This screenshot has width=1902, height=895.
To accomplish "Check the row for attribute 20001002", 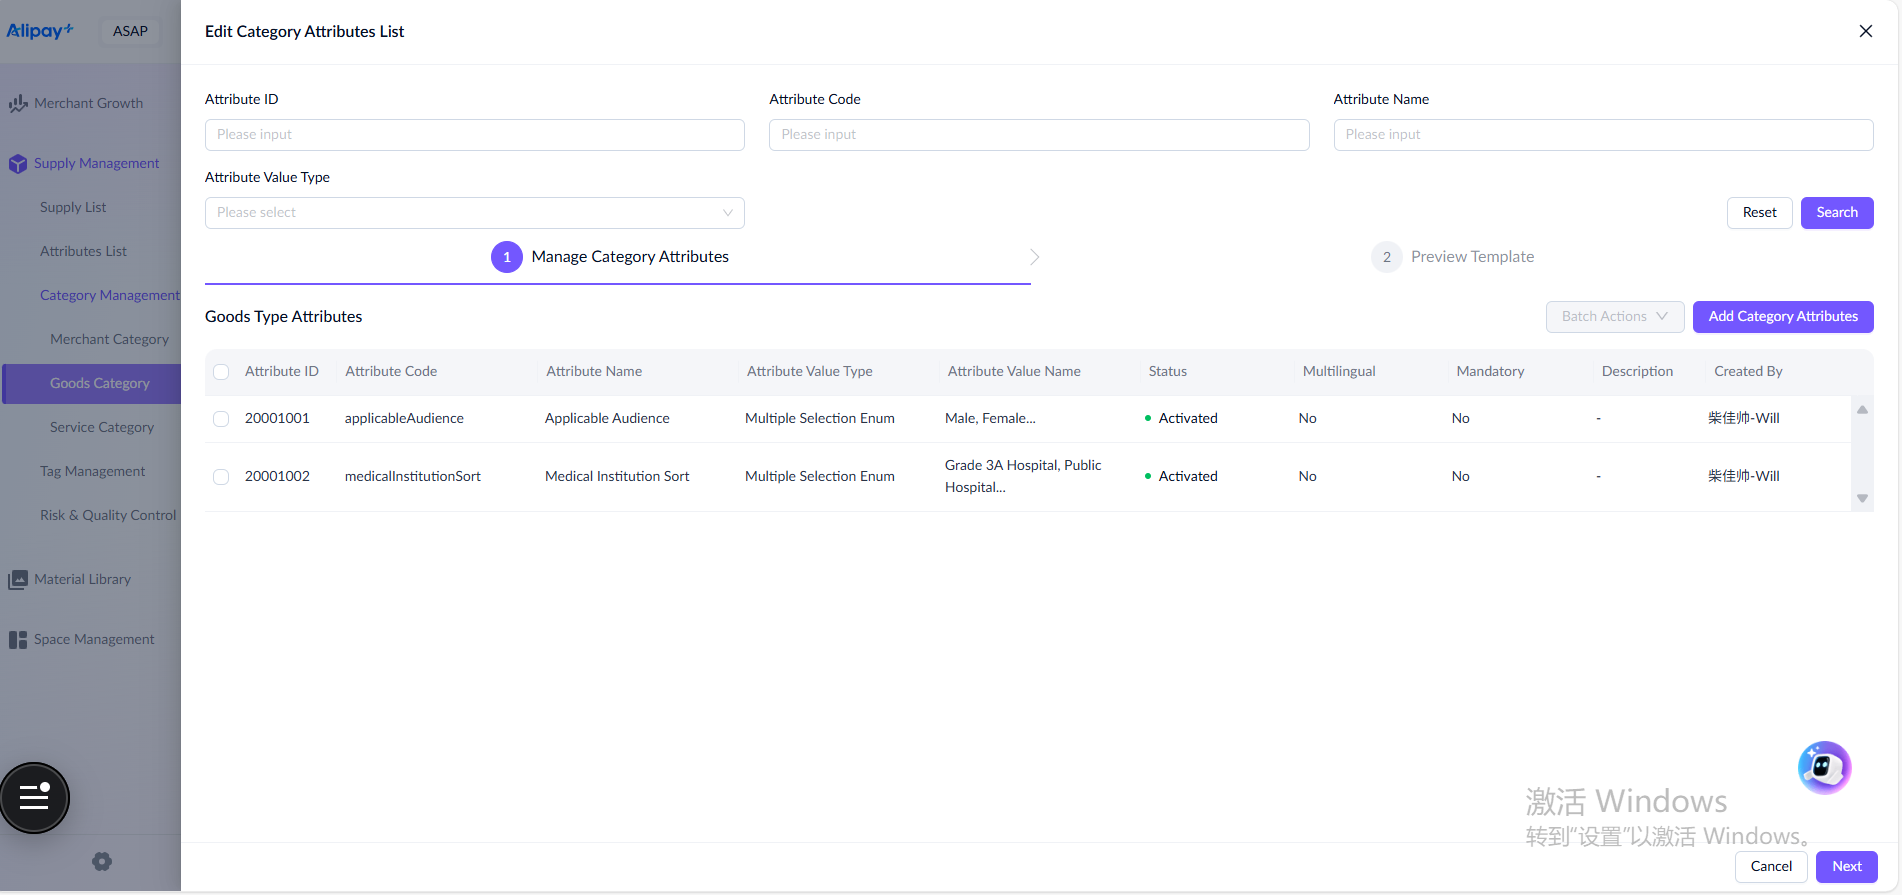I will click(221, 477).
